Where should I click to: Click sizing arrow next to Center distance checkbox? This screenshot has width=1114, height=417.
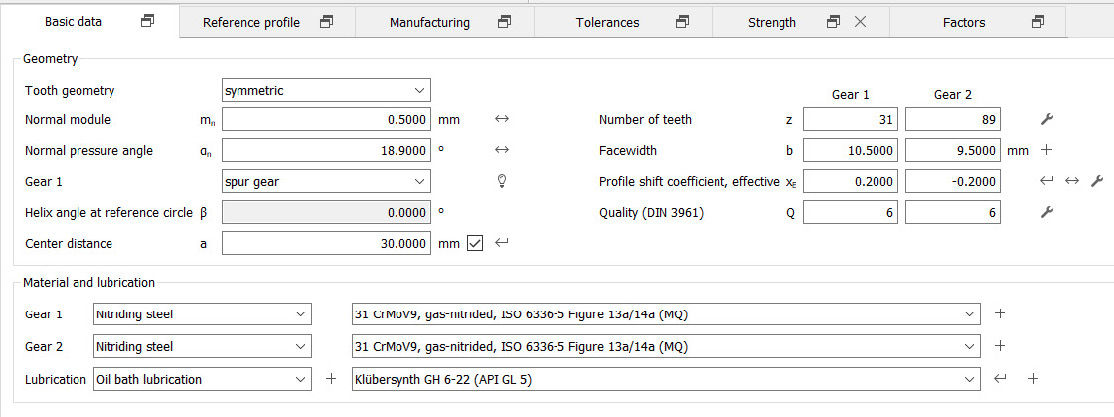pos(502,243)
